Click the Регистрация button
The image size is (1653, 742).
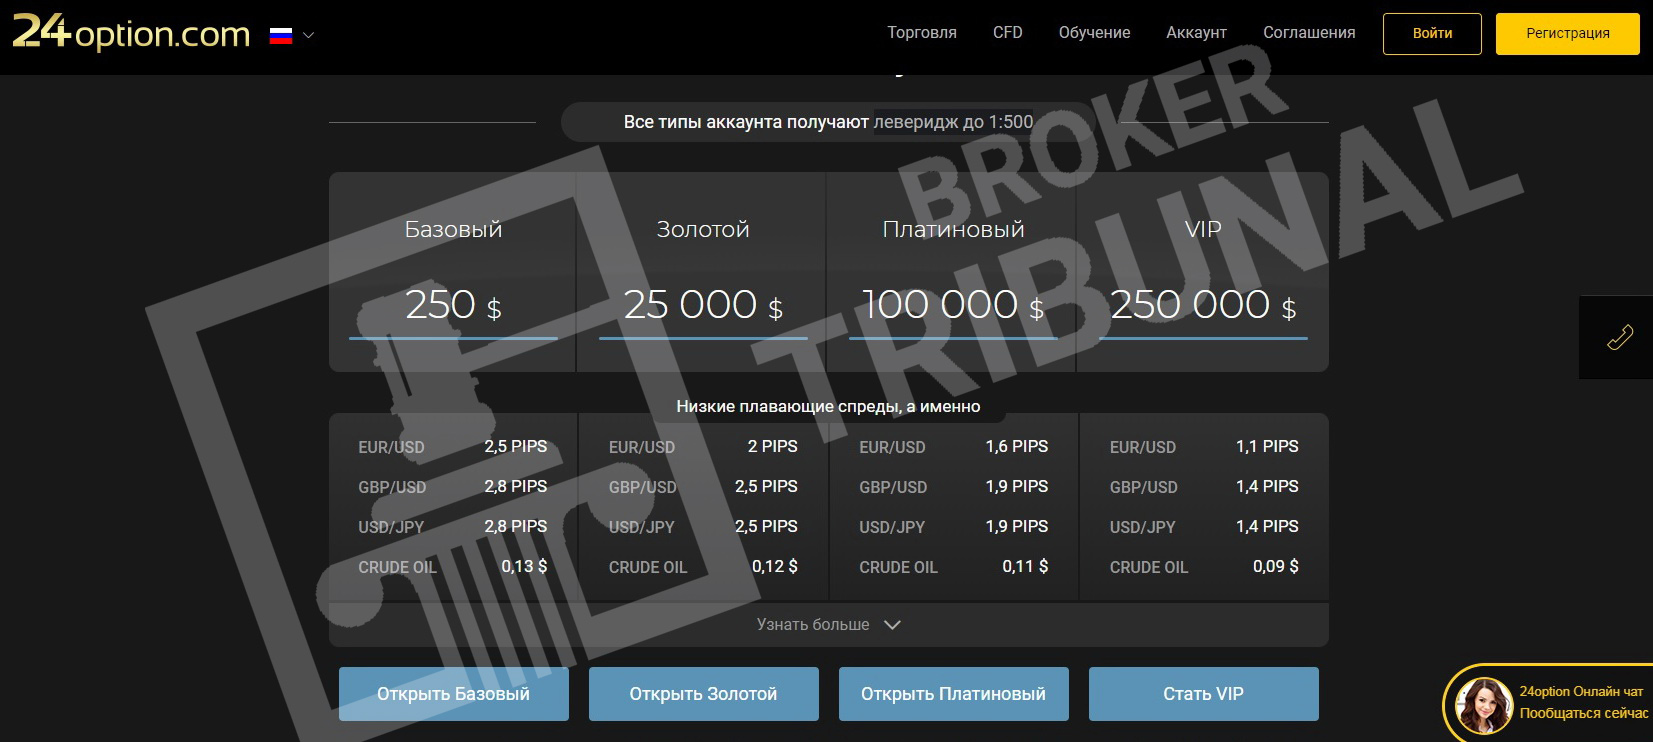click(1567, 33)
